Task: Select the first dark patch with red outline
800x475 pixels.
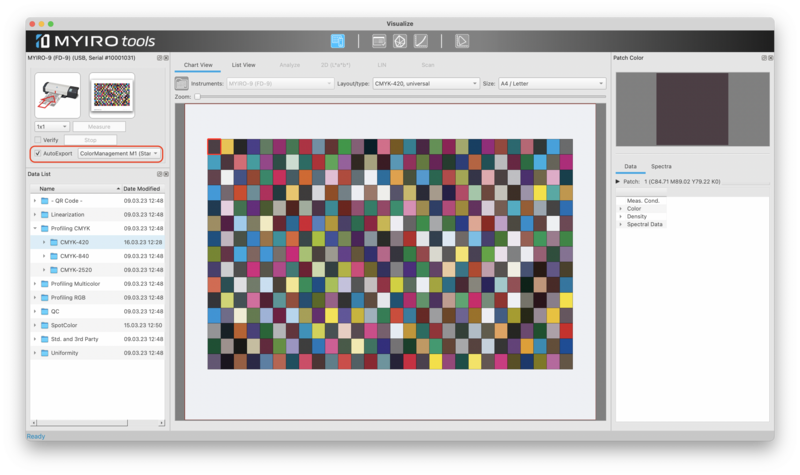Action: (214, 146)
